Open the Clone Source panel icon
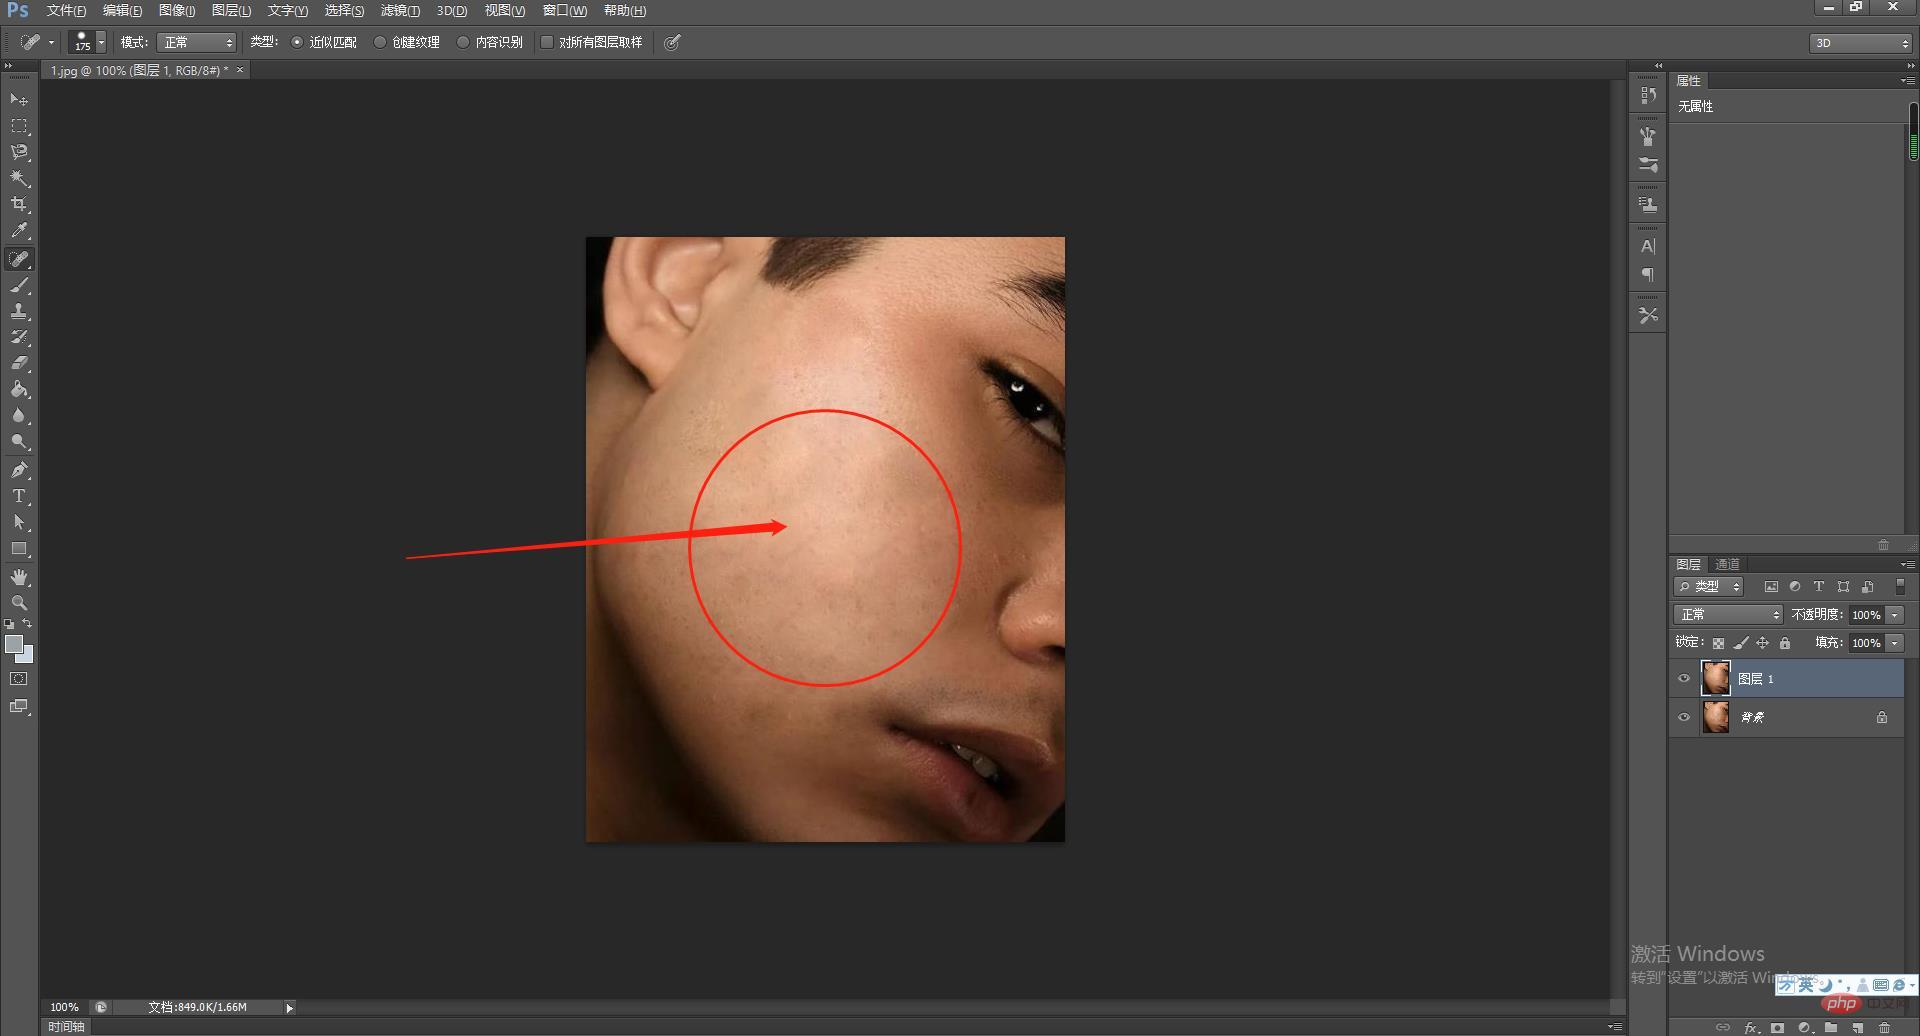Viewport: 1920px width, 1036px height. (x=1648, y=204)
